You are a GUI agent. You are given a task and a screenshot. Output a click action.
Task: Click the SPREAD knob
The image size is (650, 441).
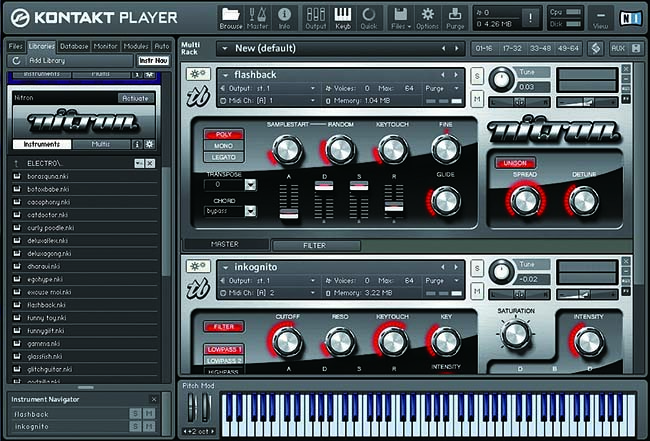tap(525, 201)
